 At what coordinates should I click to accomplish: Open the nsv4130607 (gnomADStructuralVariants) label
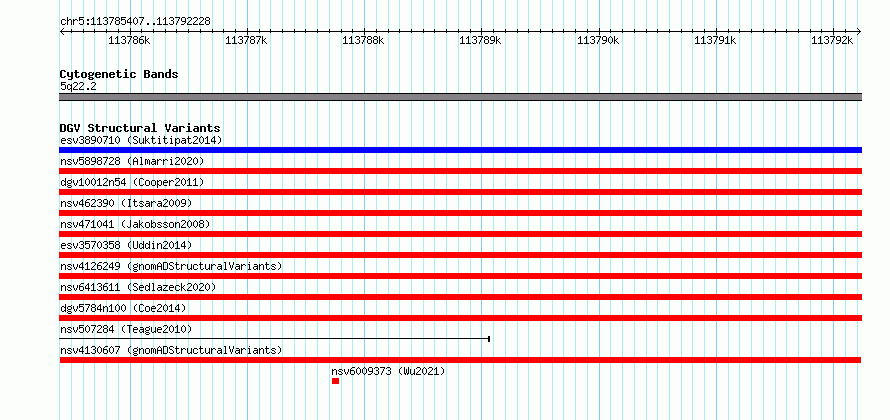(x=171, y=350)
